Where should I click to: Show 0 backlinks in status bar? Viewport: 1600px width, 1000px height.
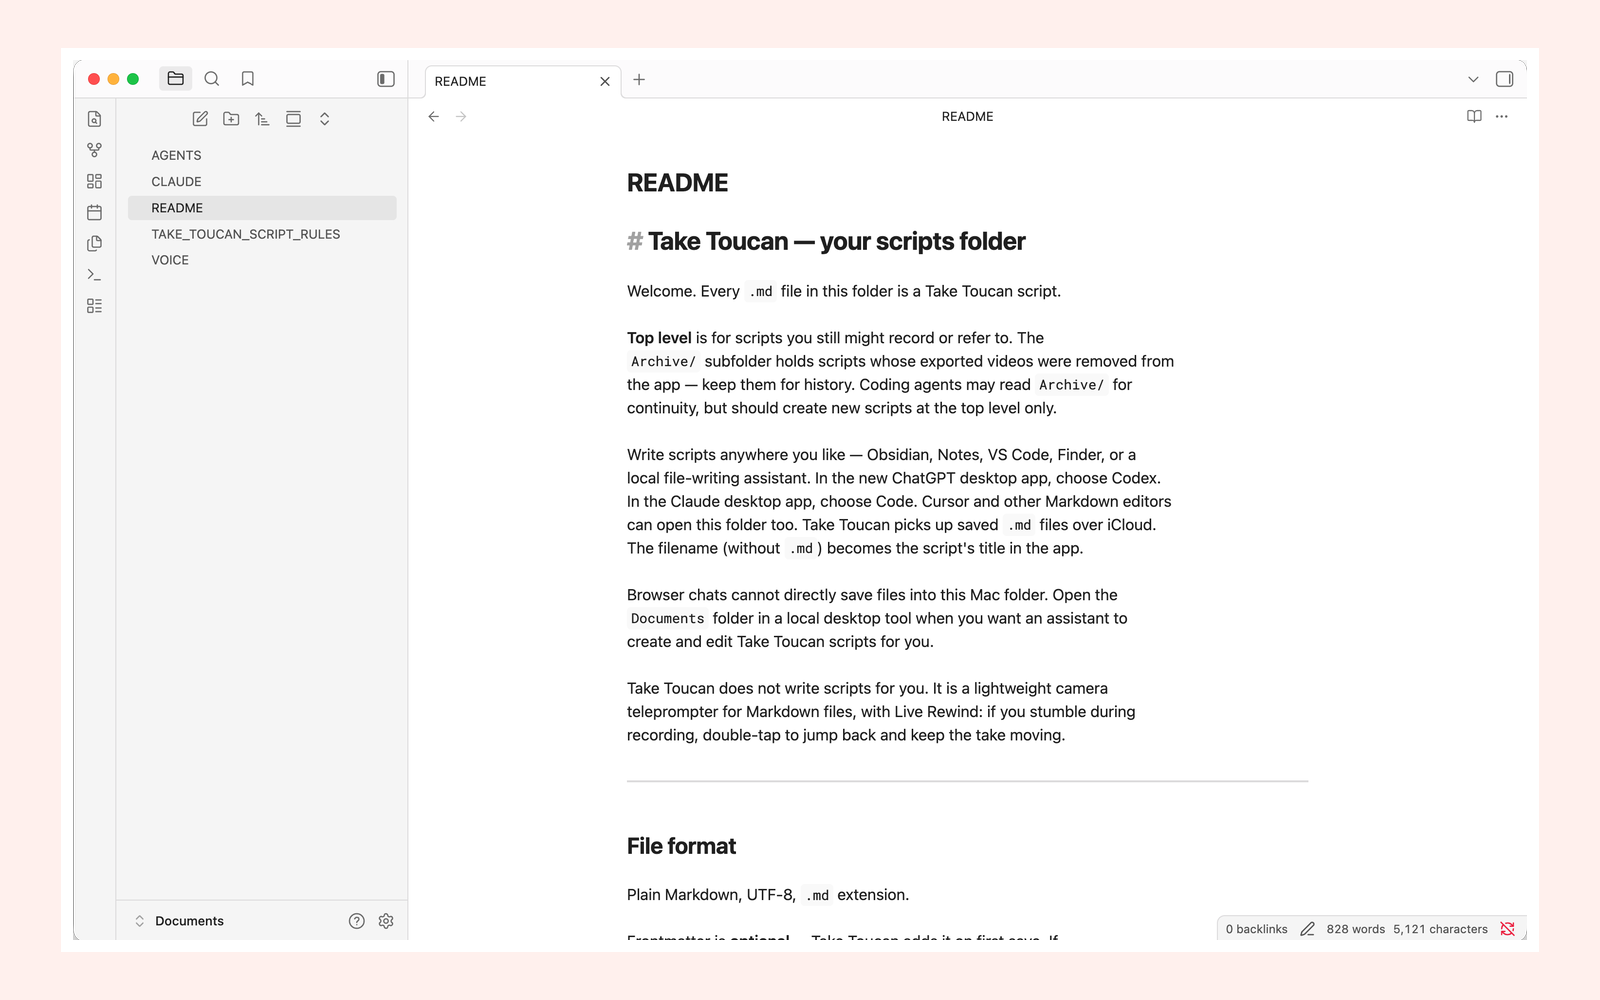1257,929
